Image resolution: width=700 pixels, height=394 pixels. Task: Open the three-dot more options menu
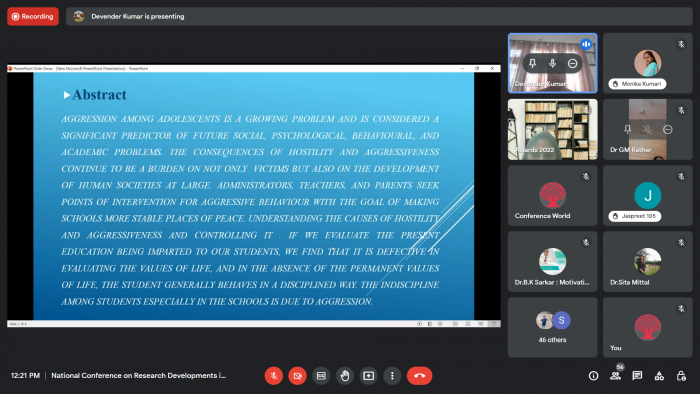392,376
